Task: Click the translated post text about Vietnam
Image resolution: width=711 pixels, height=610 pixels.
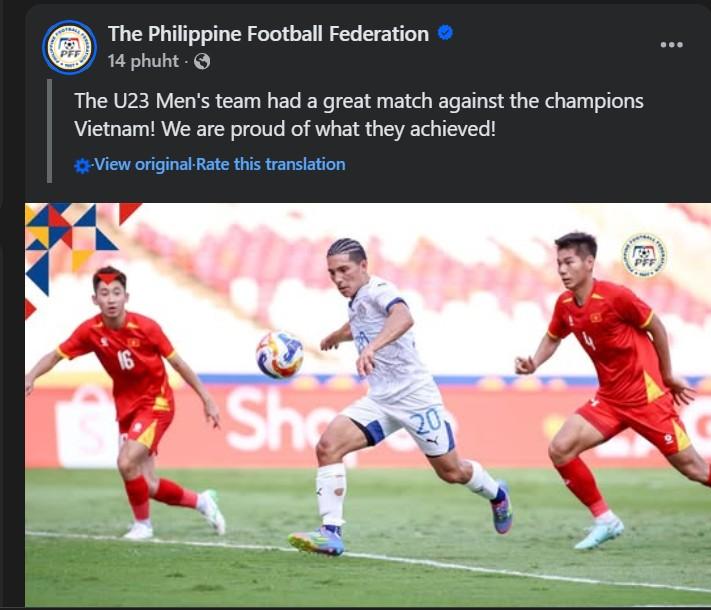Action: (359, 115)
